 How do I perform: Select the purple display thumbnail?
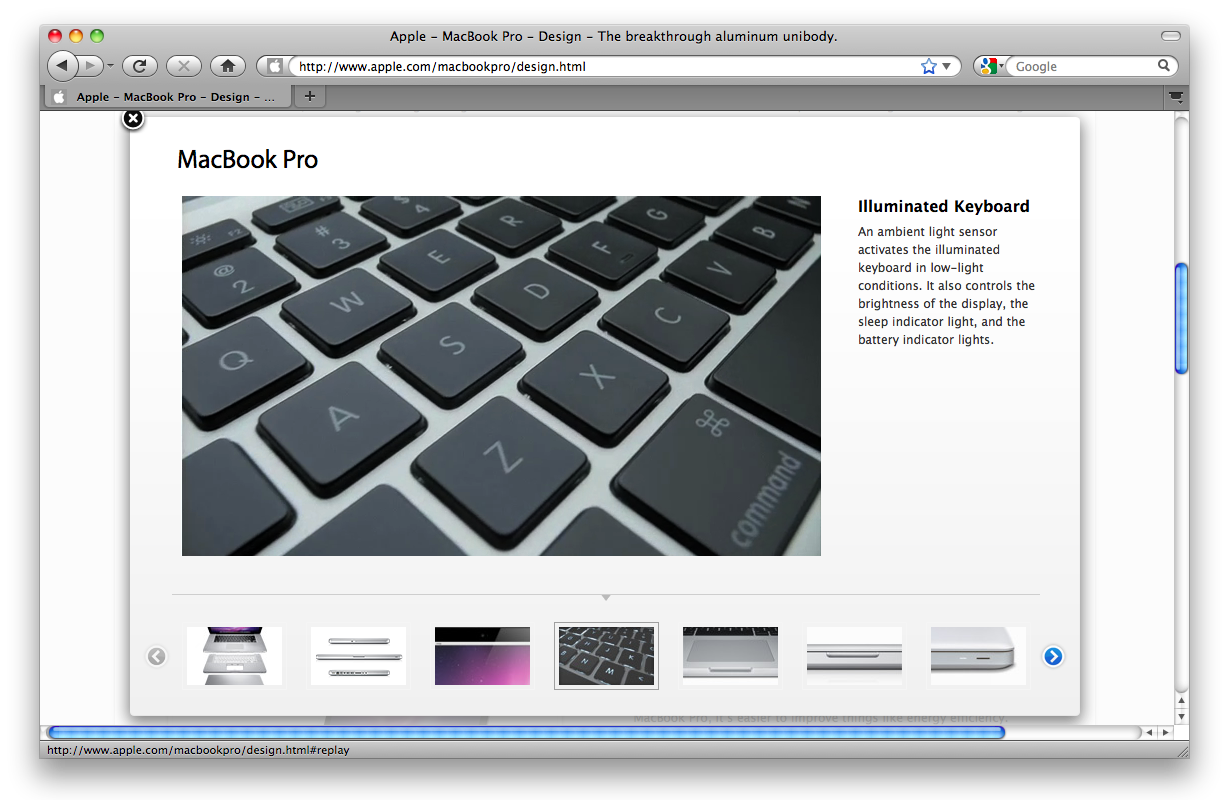(x=482, y=656)
